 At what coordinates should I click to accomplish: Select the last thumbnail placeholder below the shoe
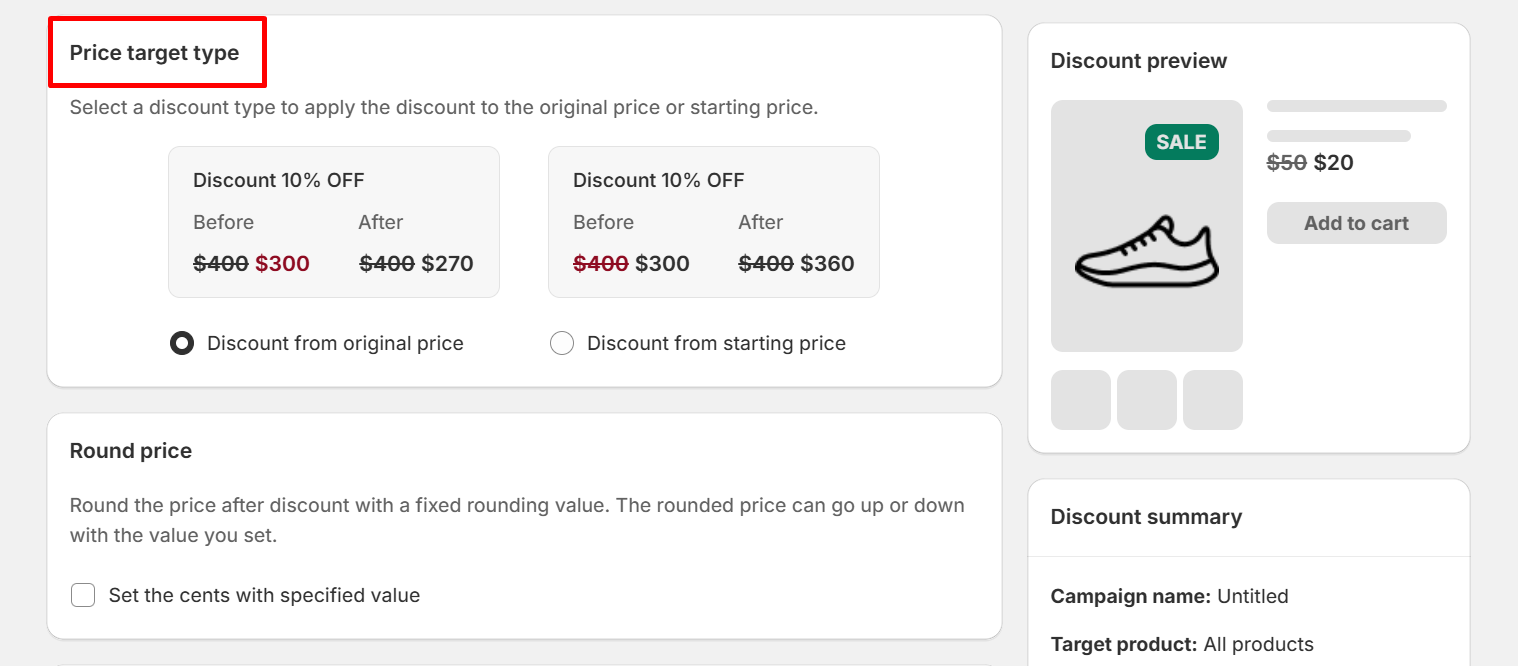pyautogui.click(x=1212, y=400)
